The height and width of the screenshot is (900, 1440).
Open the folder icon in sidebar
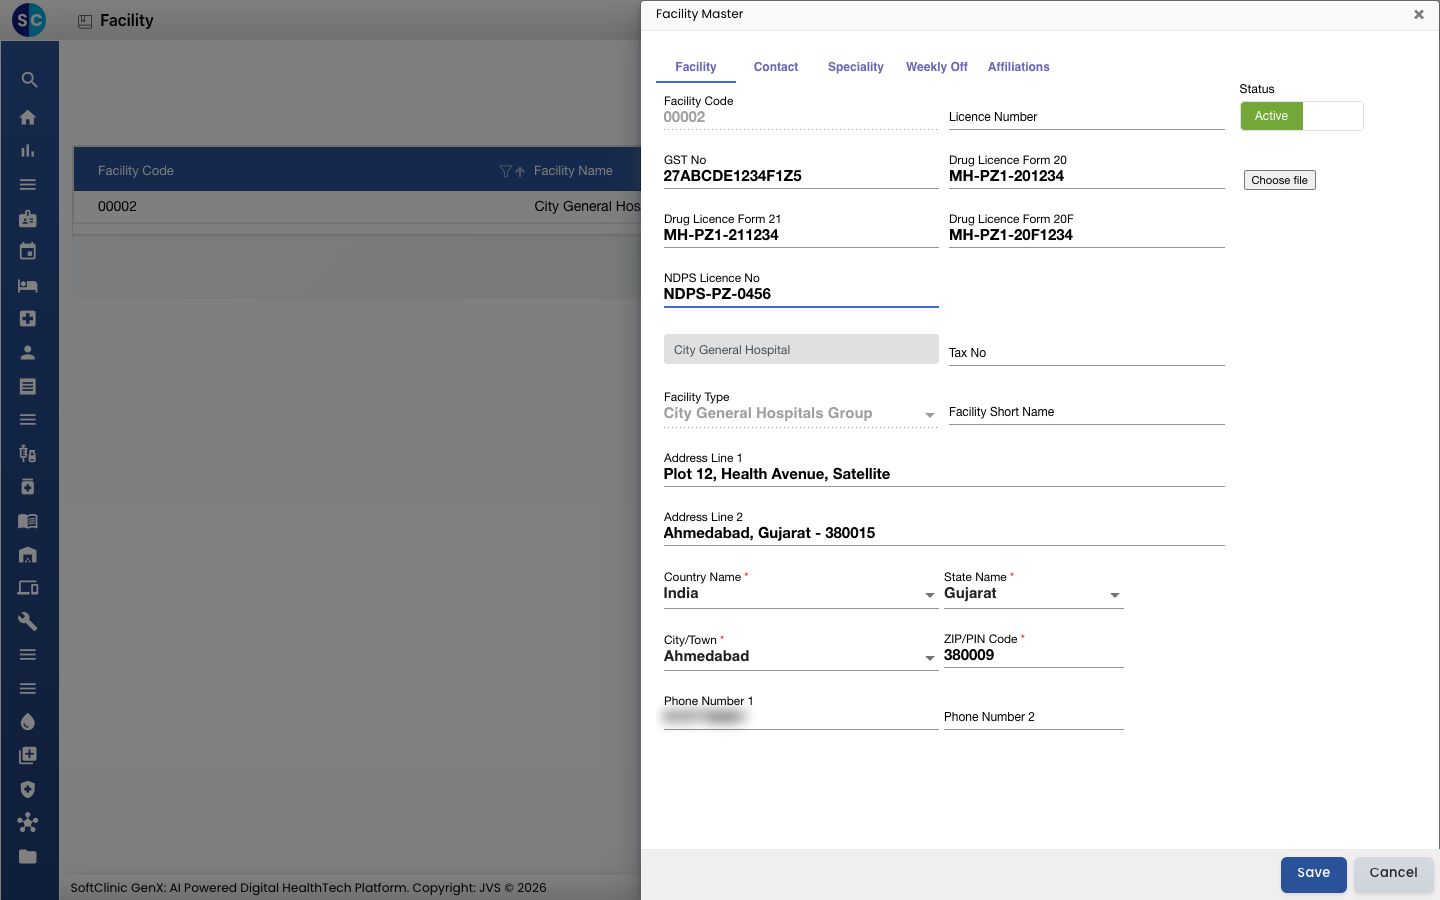[28, 856]
